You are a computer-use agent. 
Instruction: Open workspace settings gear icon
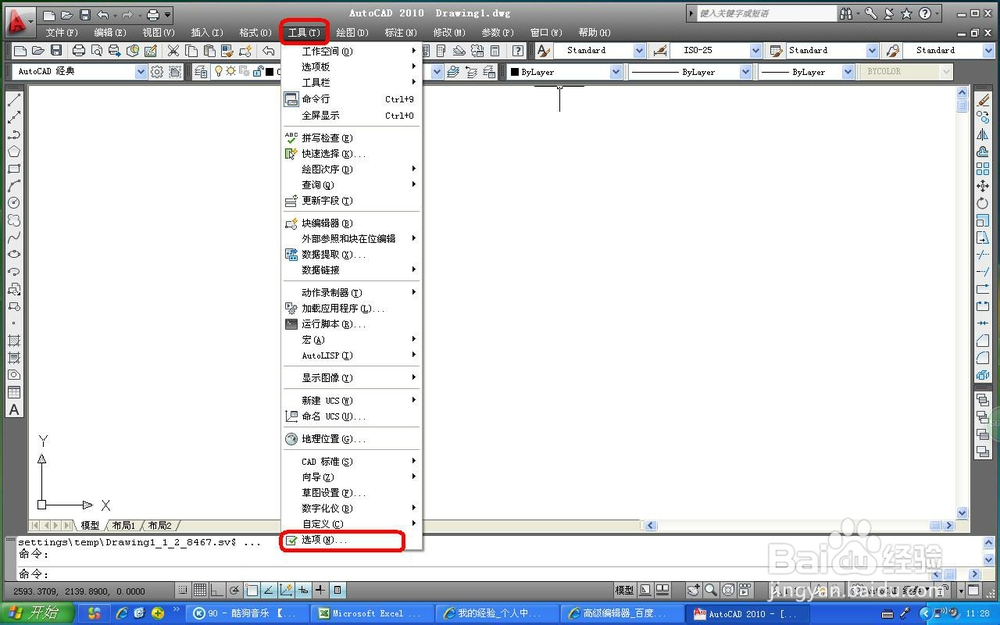pyautogui.click(x=157, y=72)
